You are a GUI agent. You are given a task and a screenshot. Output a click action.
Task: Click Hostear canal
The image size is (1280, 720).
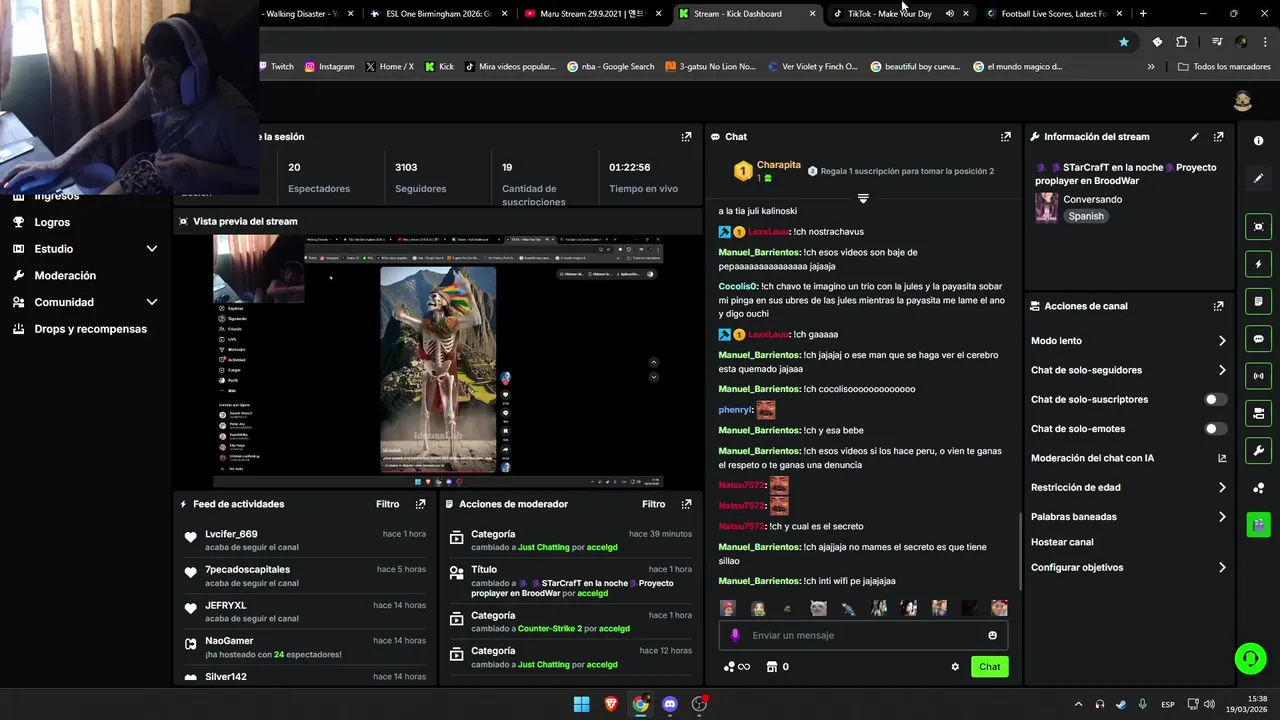[1062, 542]
